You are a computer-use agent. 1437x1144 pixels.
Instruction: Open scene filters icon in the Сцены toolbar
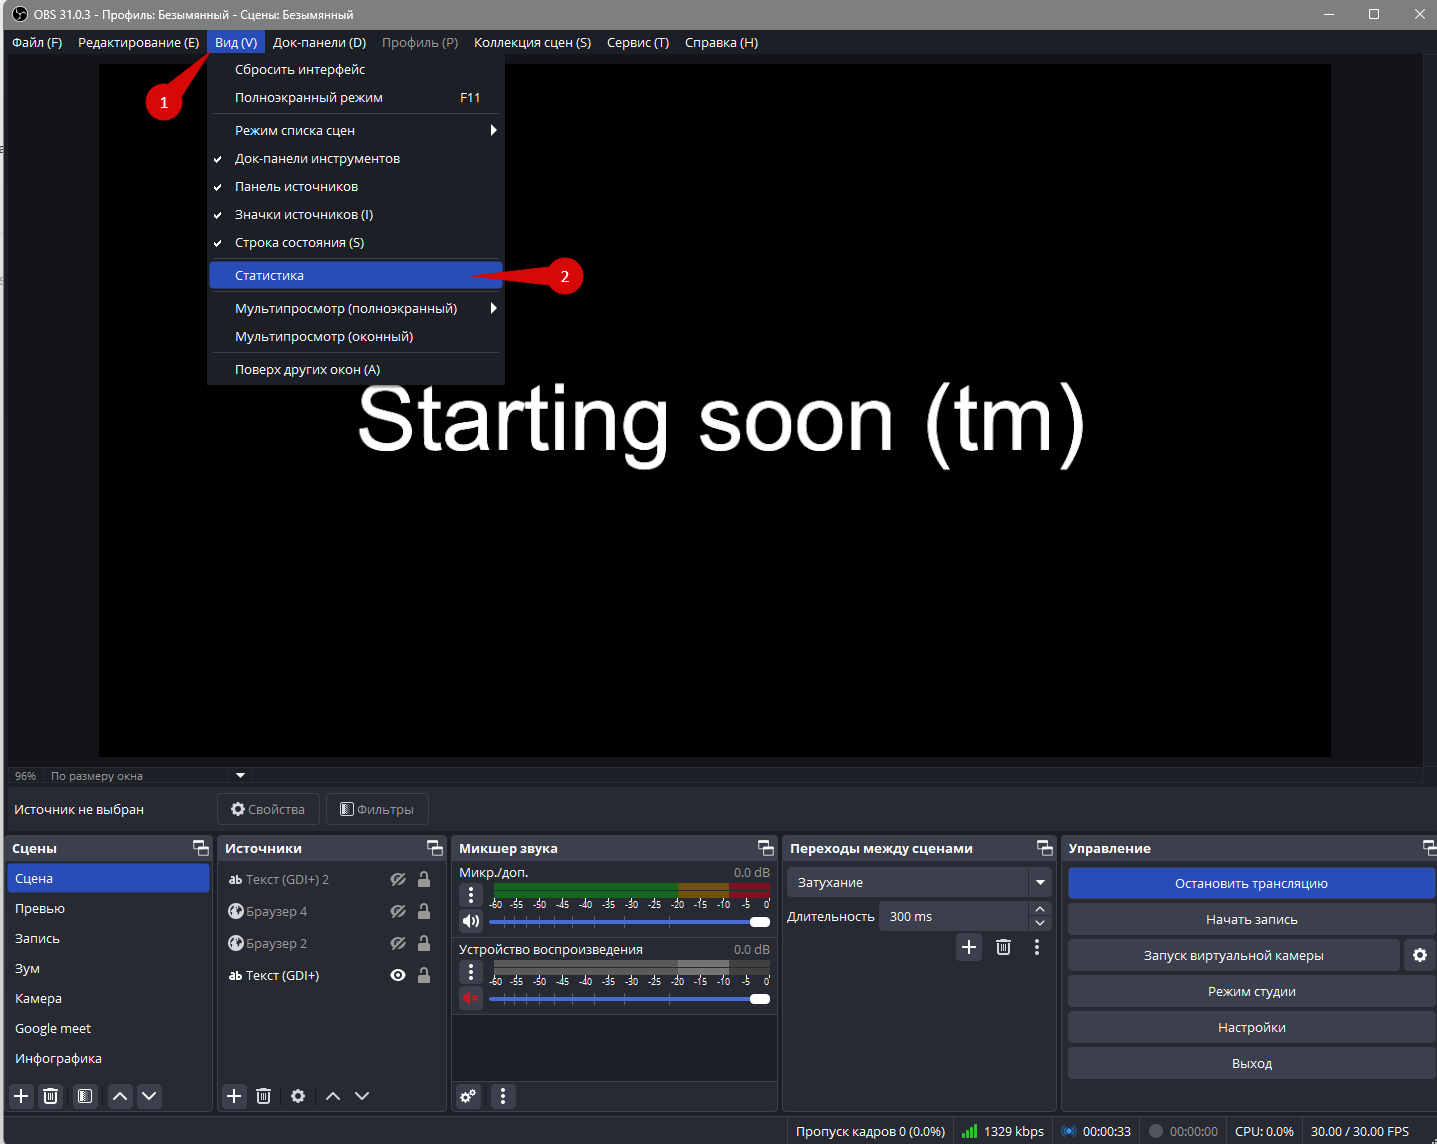[85, 1096]
